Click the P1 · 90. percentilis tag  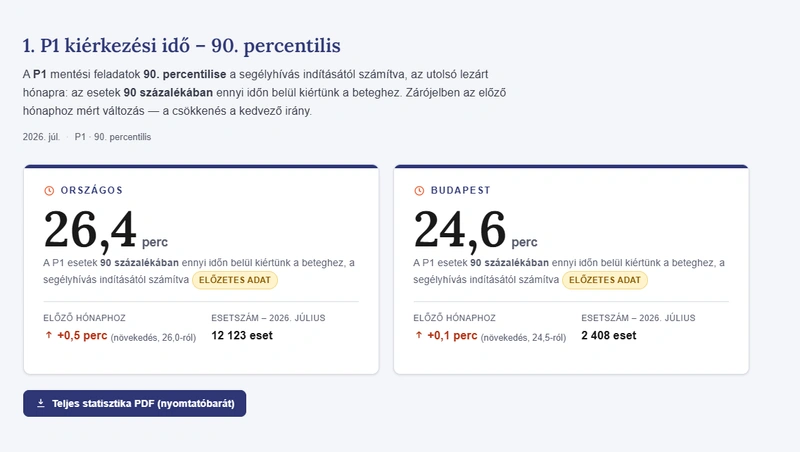pyautogui.click(x=113, y=137)
